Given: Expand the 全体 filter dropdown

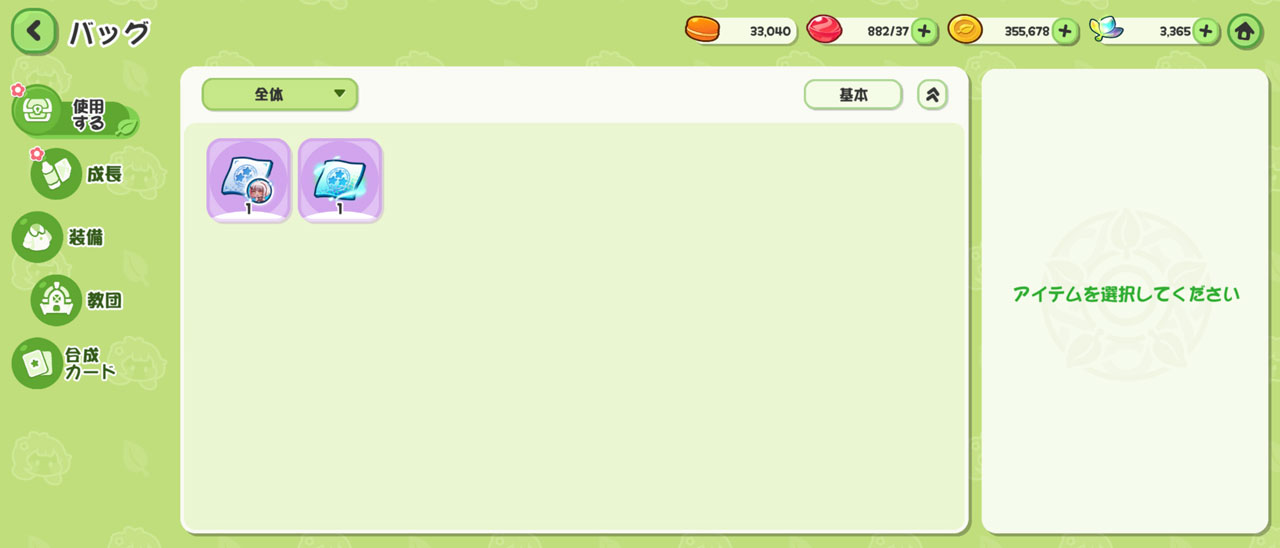Looking at the screenshot, I should tap(280, 94).
